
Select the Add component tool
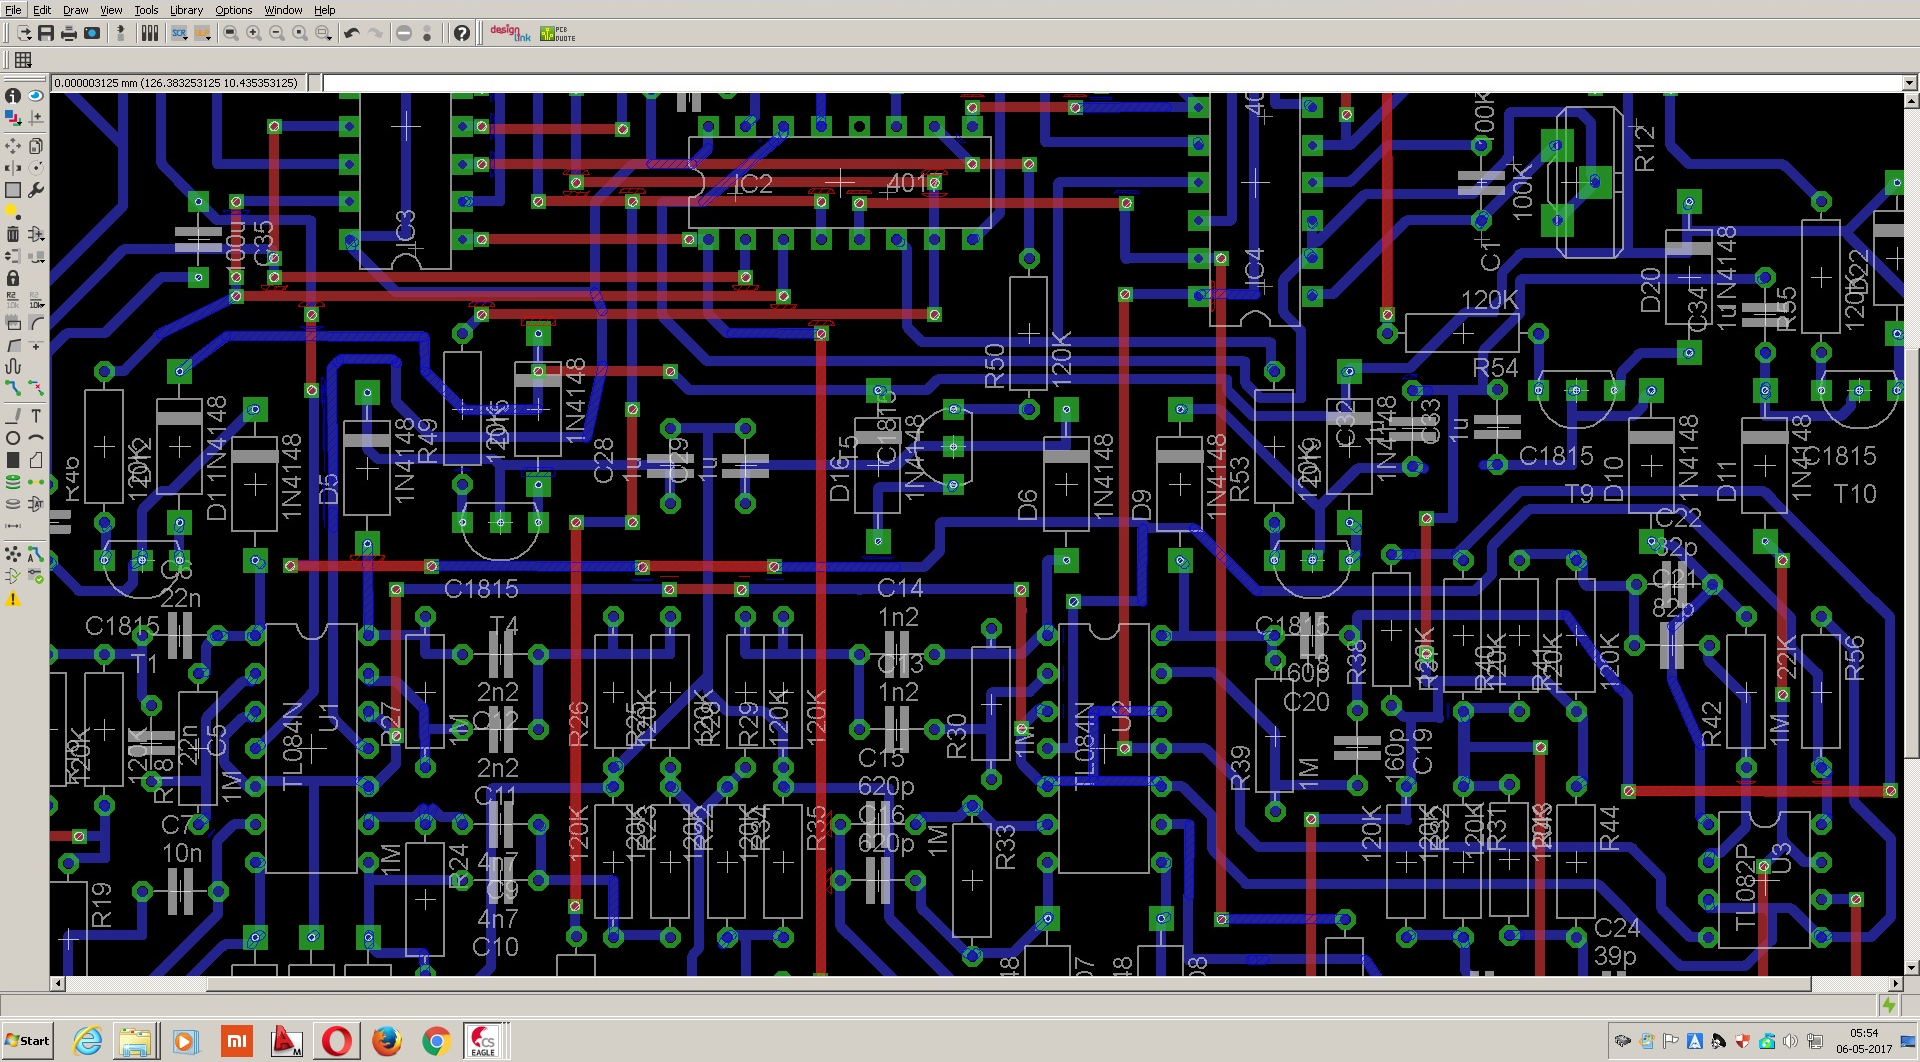point(36,234)
